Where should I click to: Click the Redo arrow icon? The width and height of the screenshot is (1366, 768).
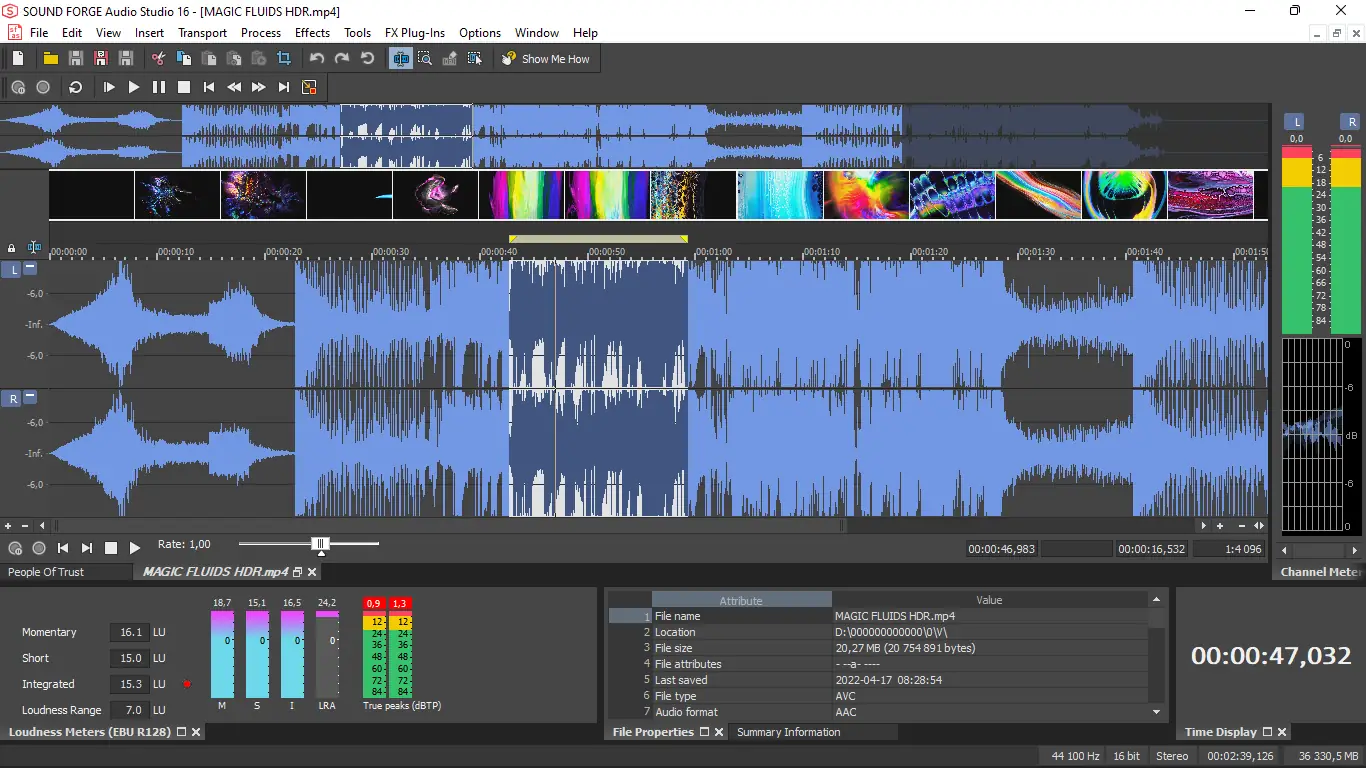tap(342, 59)
